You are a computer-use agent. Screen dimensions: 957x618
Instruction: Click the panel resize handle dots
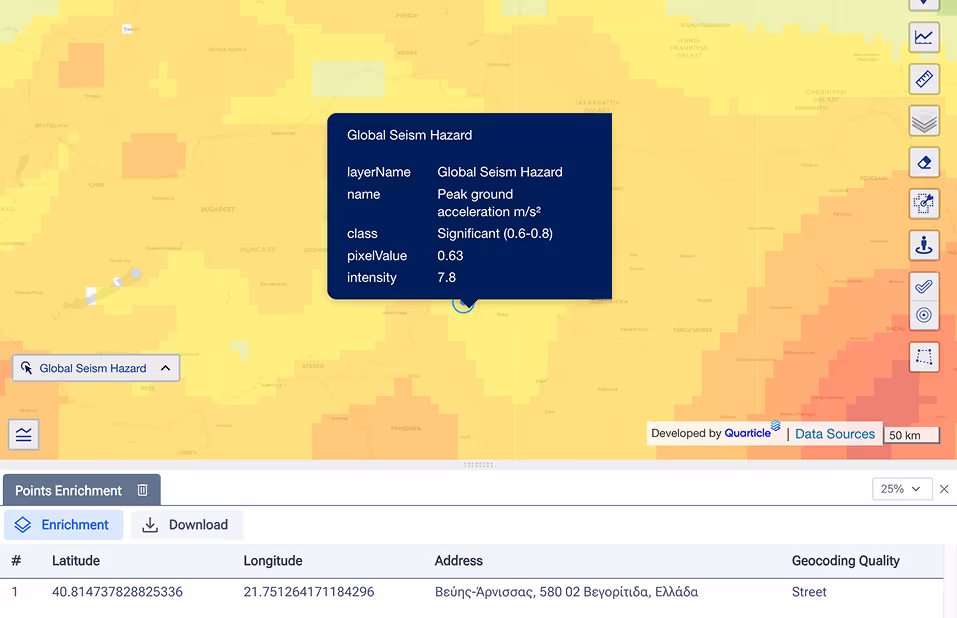(x=478, y=464)
